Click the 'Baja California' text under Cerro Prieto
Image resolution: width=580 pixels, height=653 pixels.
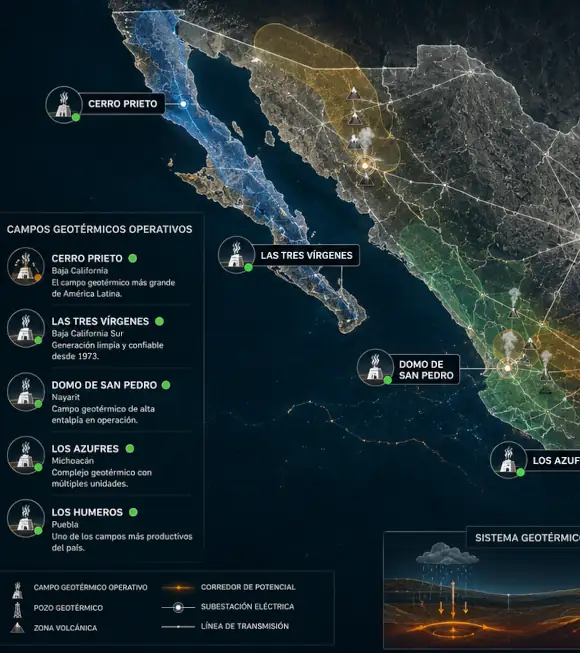(x=80, y=271)
